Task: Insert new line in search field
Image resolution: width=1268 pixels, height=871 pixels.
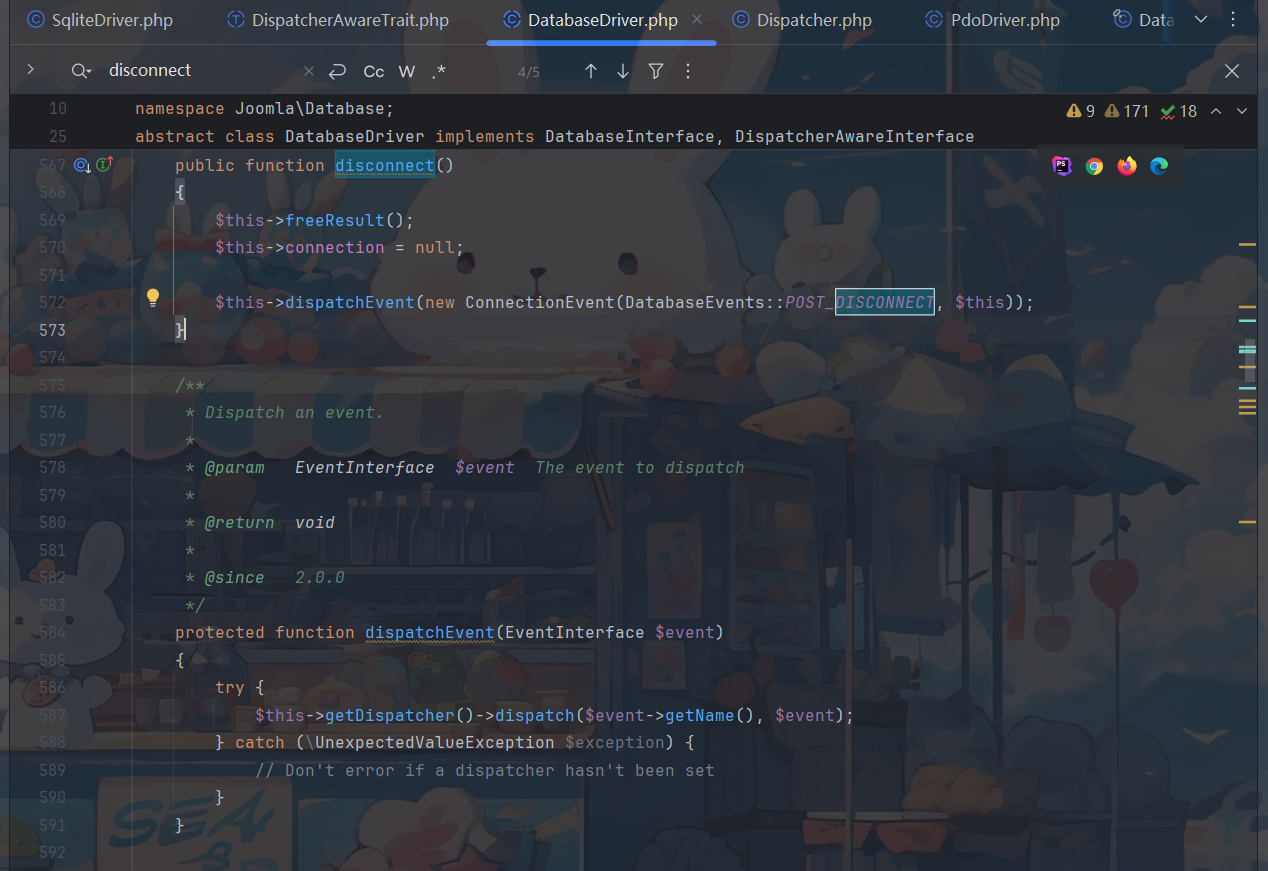Action: [337, 71]
